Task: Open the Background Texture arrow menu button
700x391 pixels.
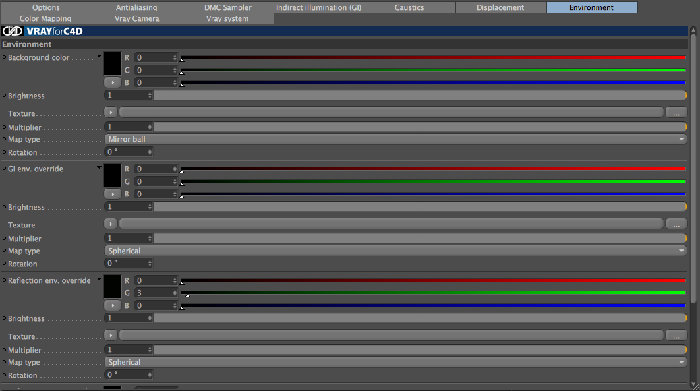Action: 110,112
